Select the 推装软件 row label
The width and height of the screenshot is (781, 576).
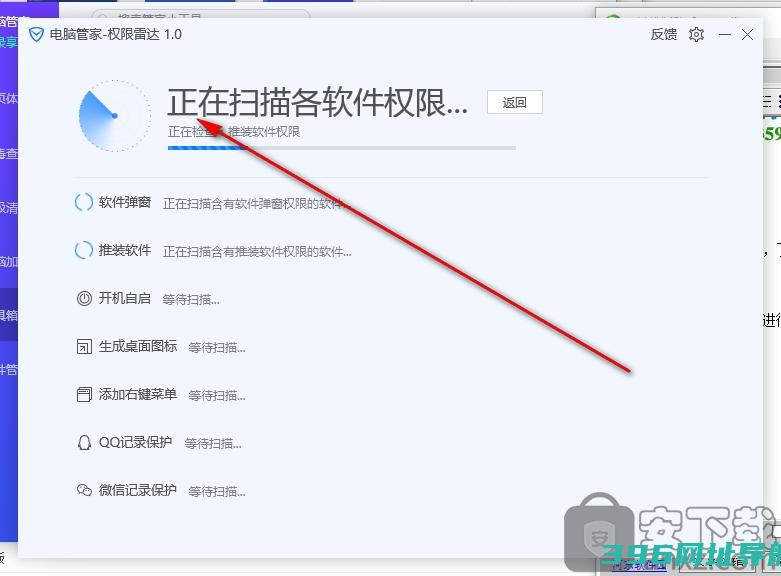[125, 250]
